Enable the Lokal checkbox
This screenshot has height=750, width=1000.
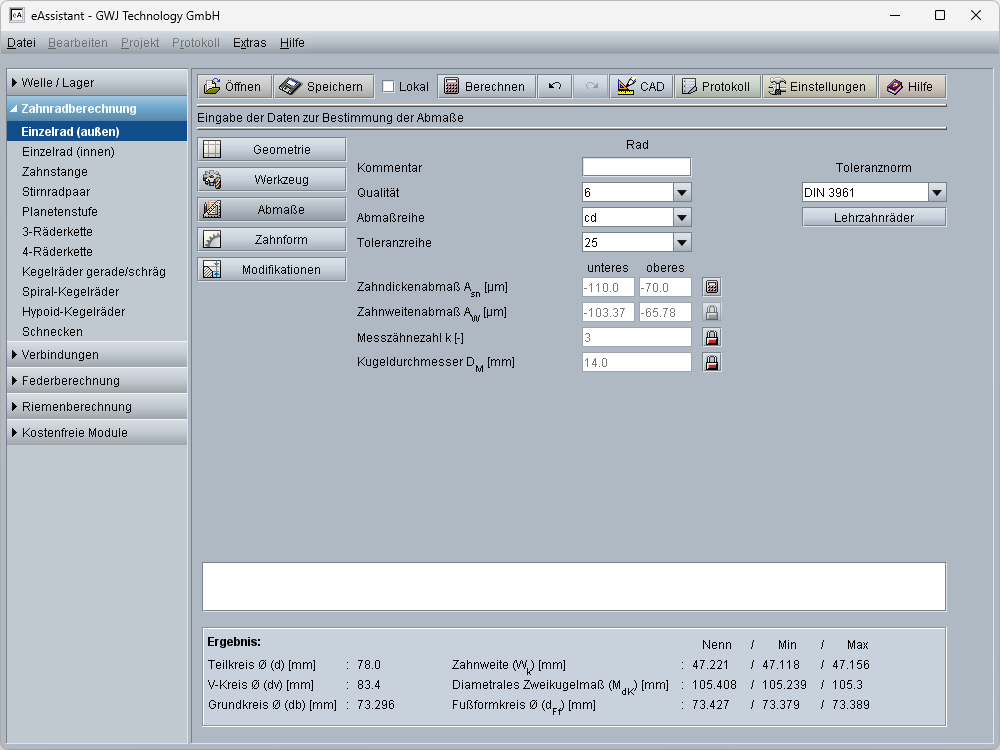tap(389, 87)
